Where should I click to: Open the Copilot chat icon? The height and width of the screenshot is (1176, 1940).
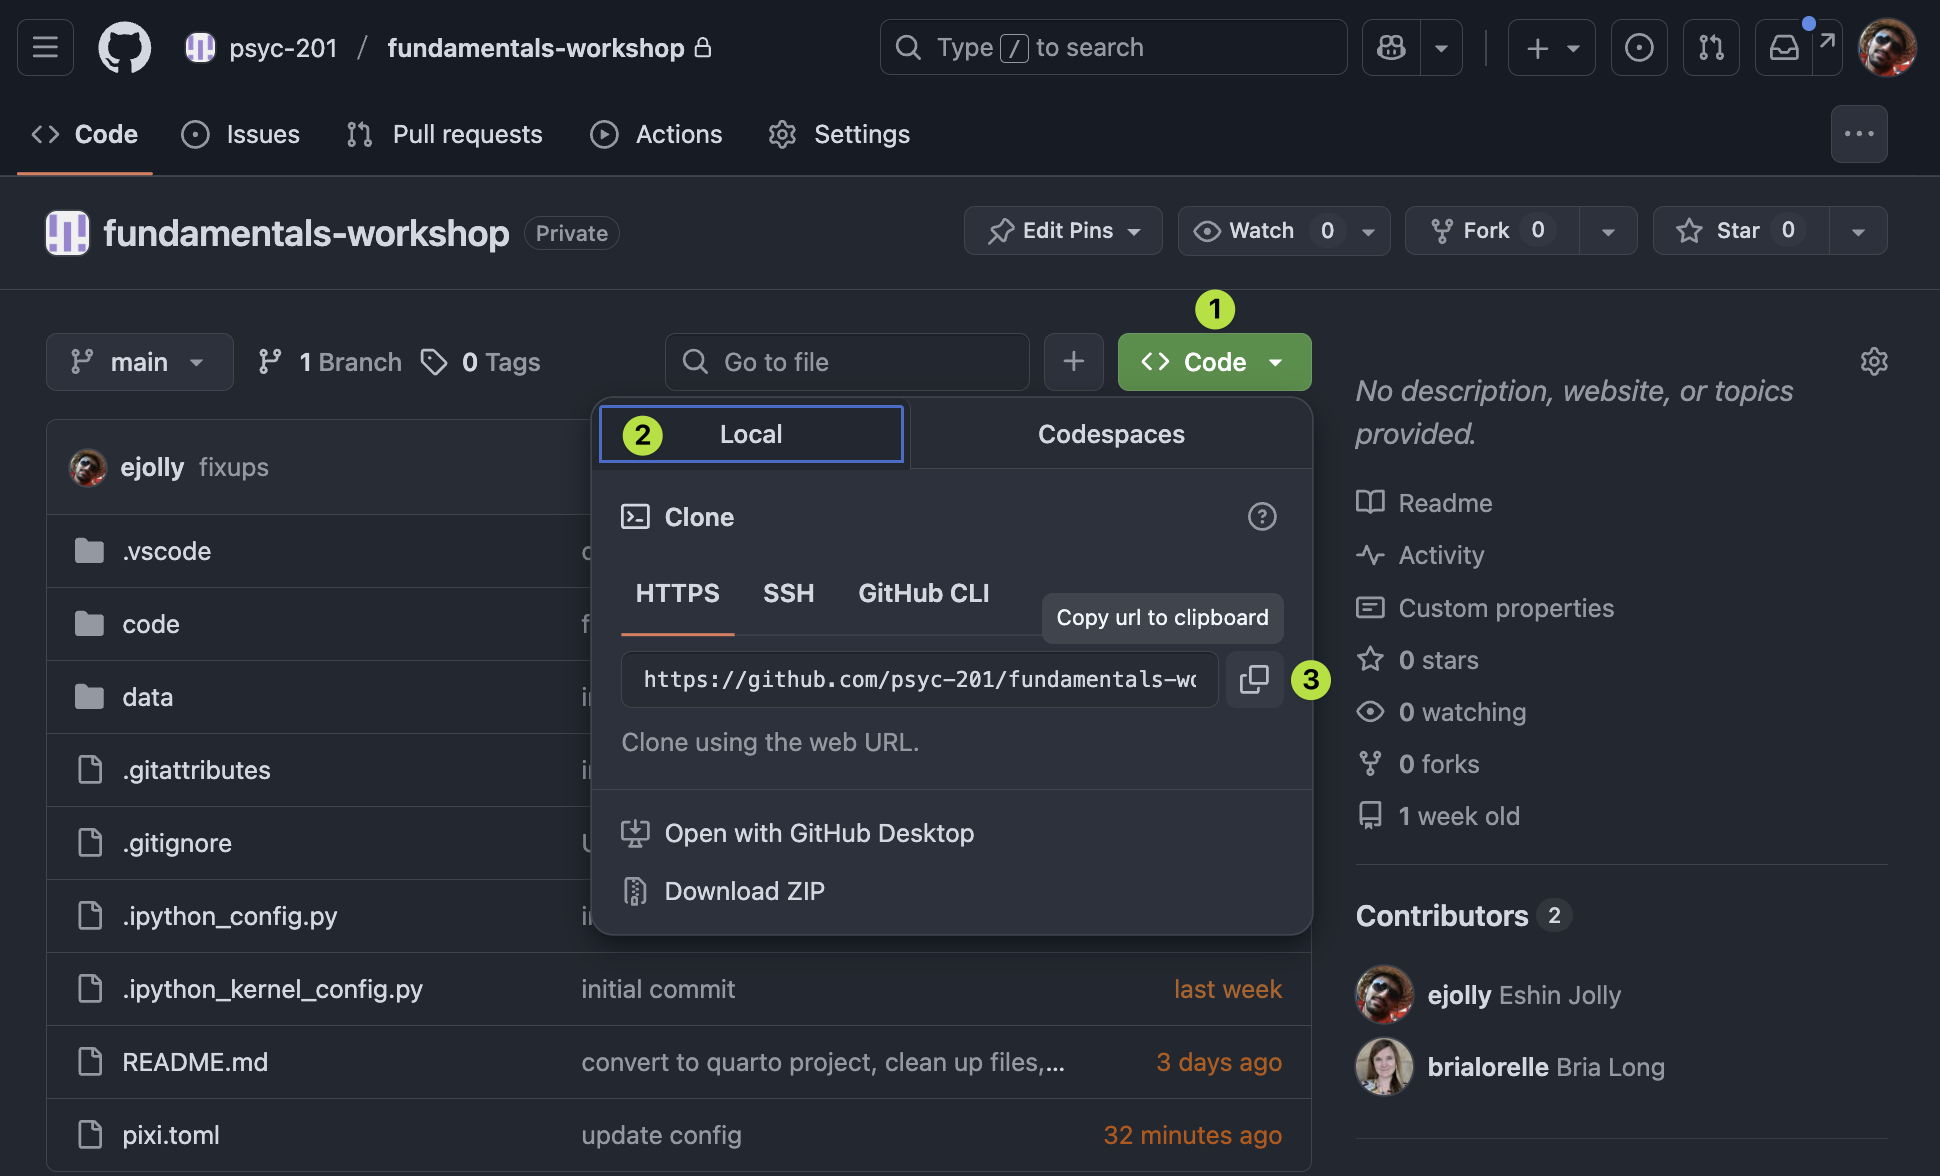(1391, 47)
